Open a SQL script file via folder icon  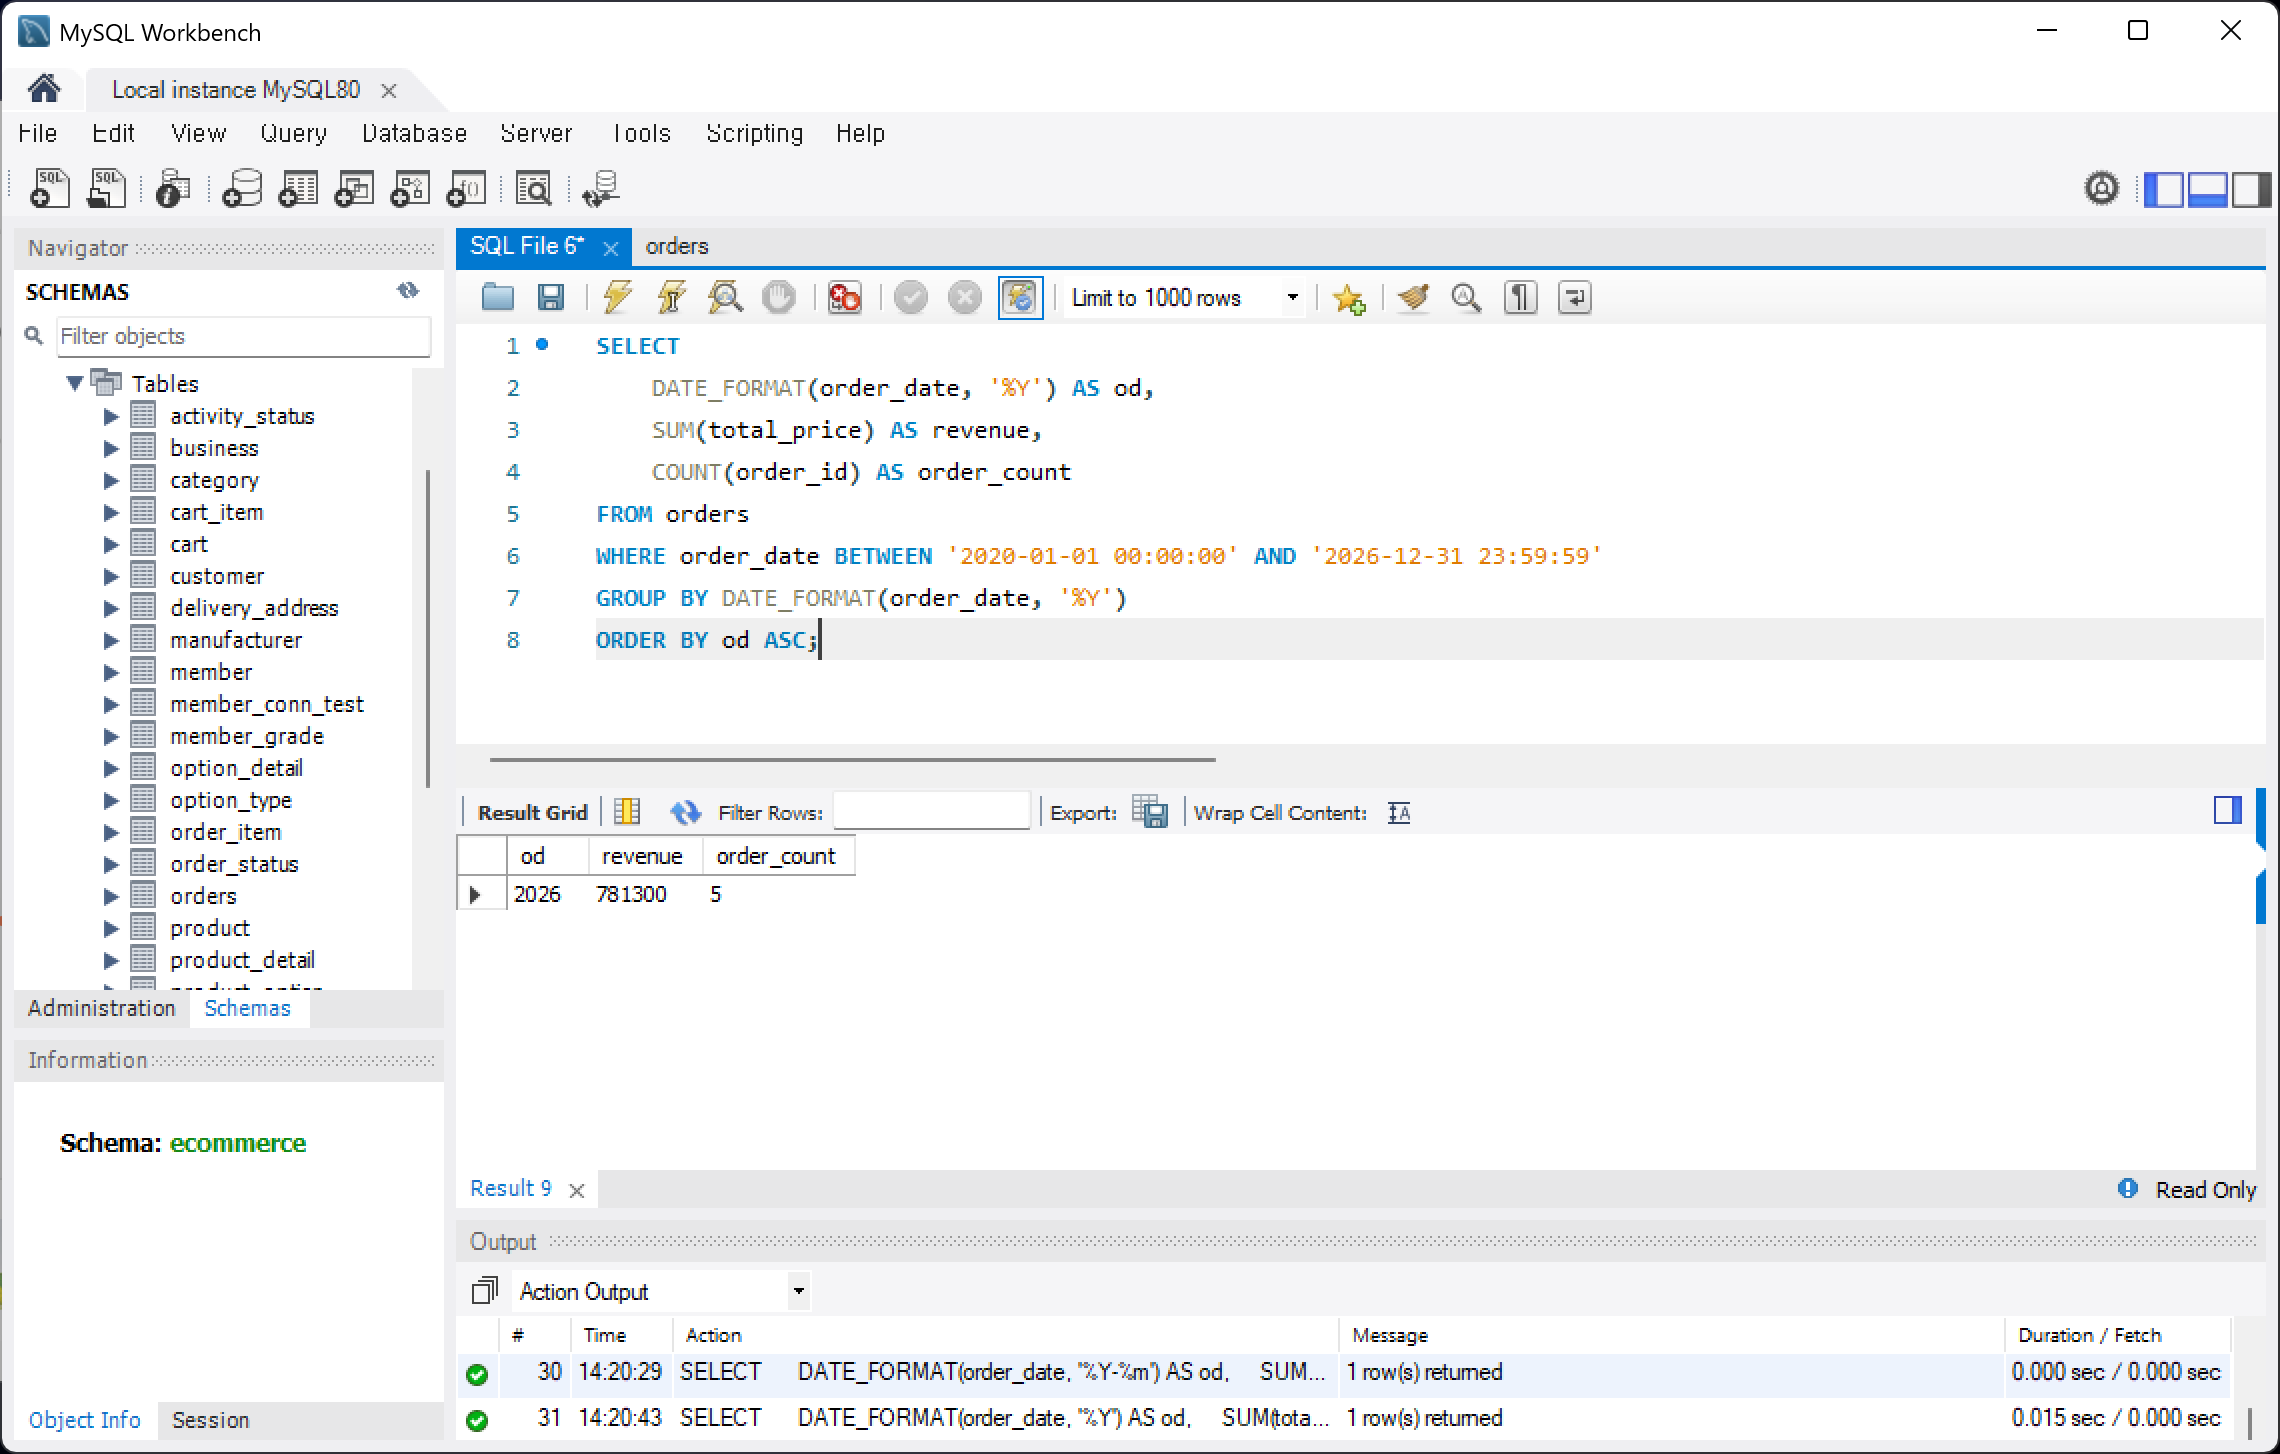497,297
